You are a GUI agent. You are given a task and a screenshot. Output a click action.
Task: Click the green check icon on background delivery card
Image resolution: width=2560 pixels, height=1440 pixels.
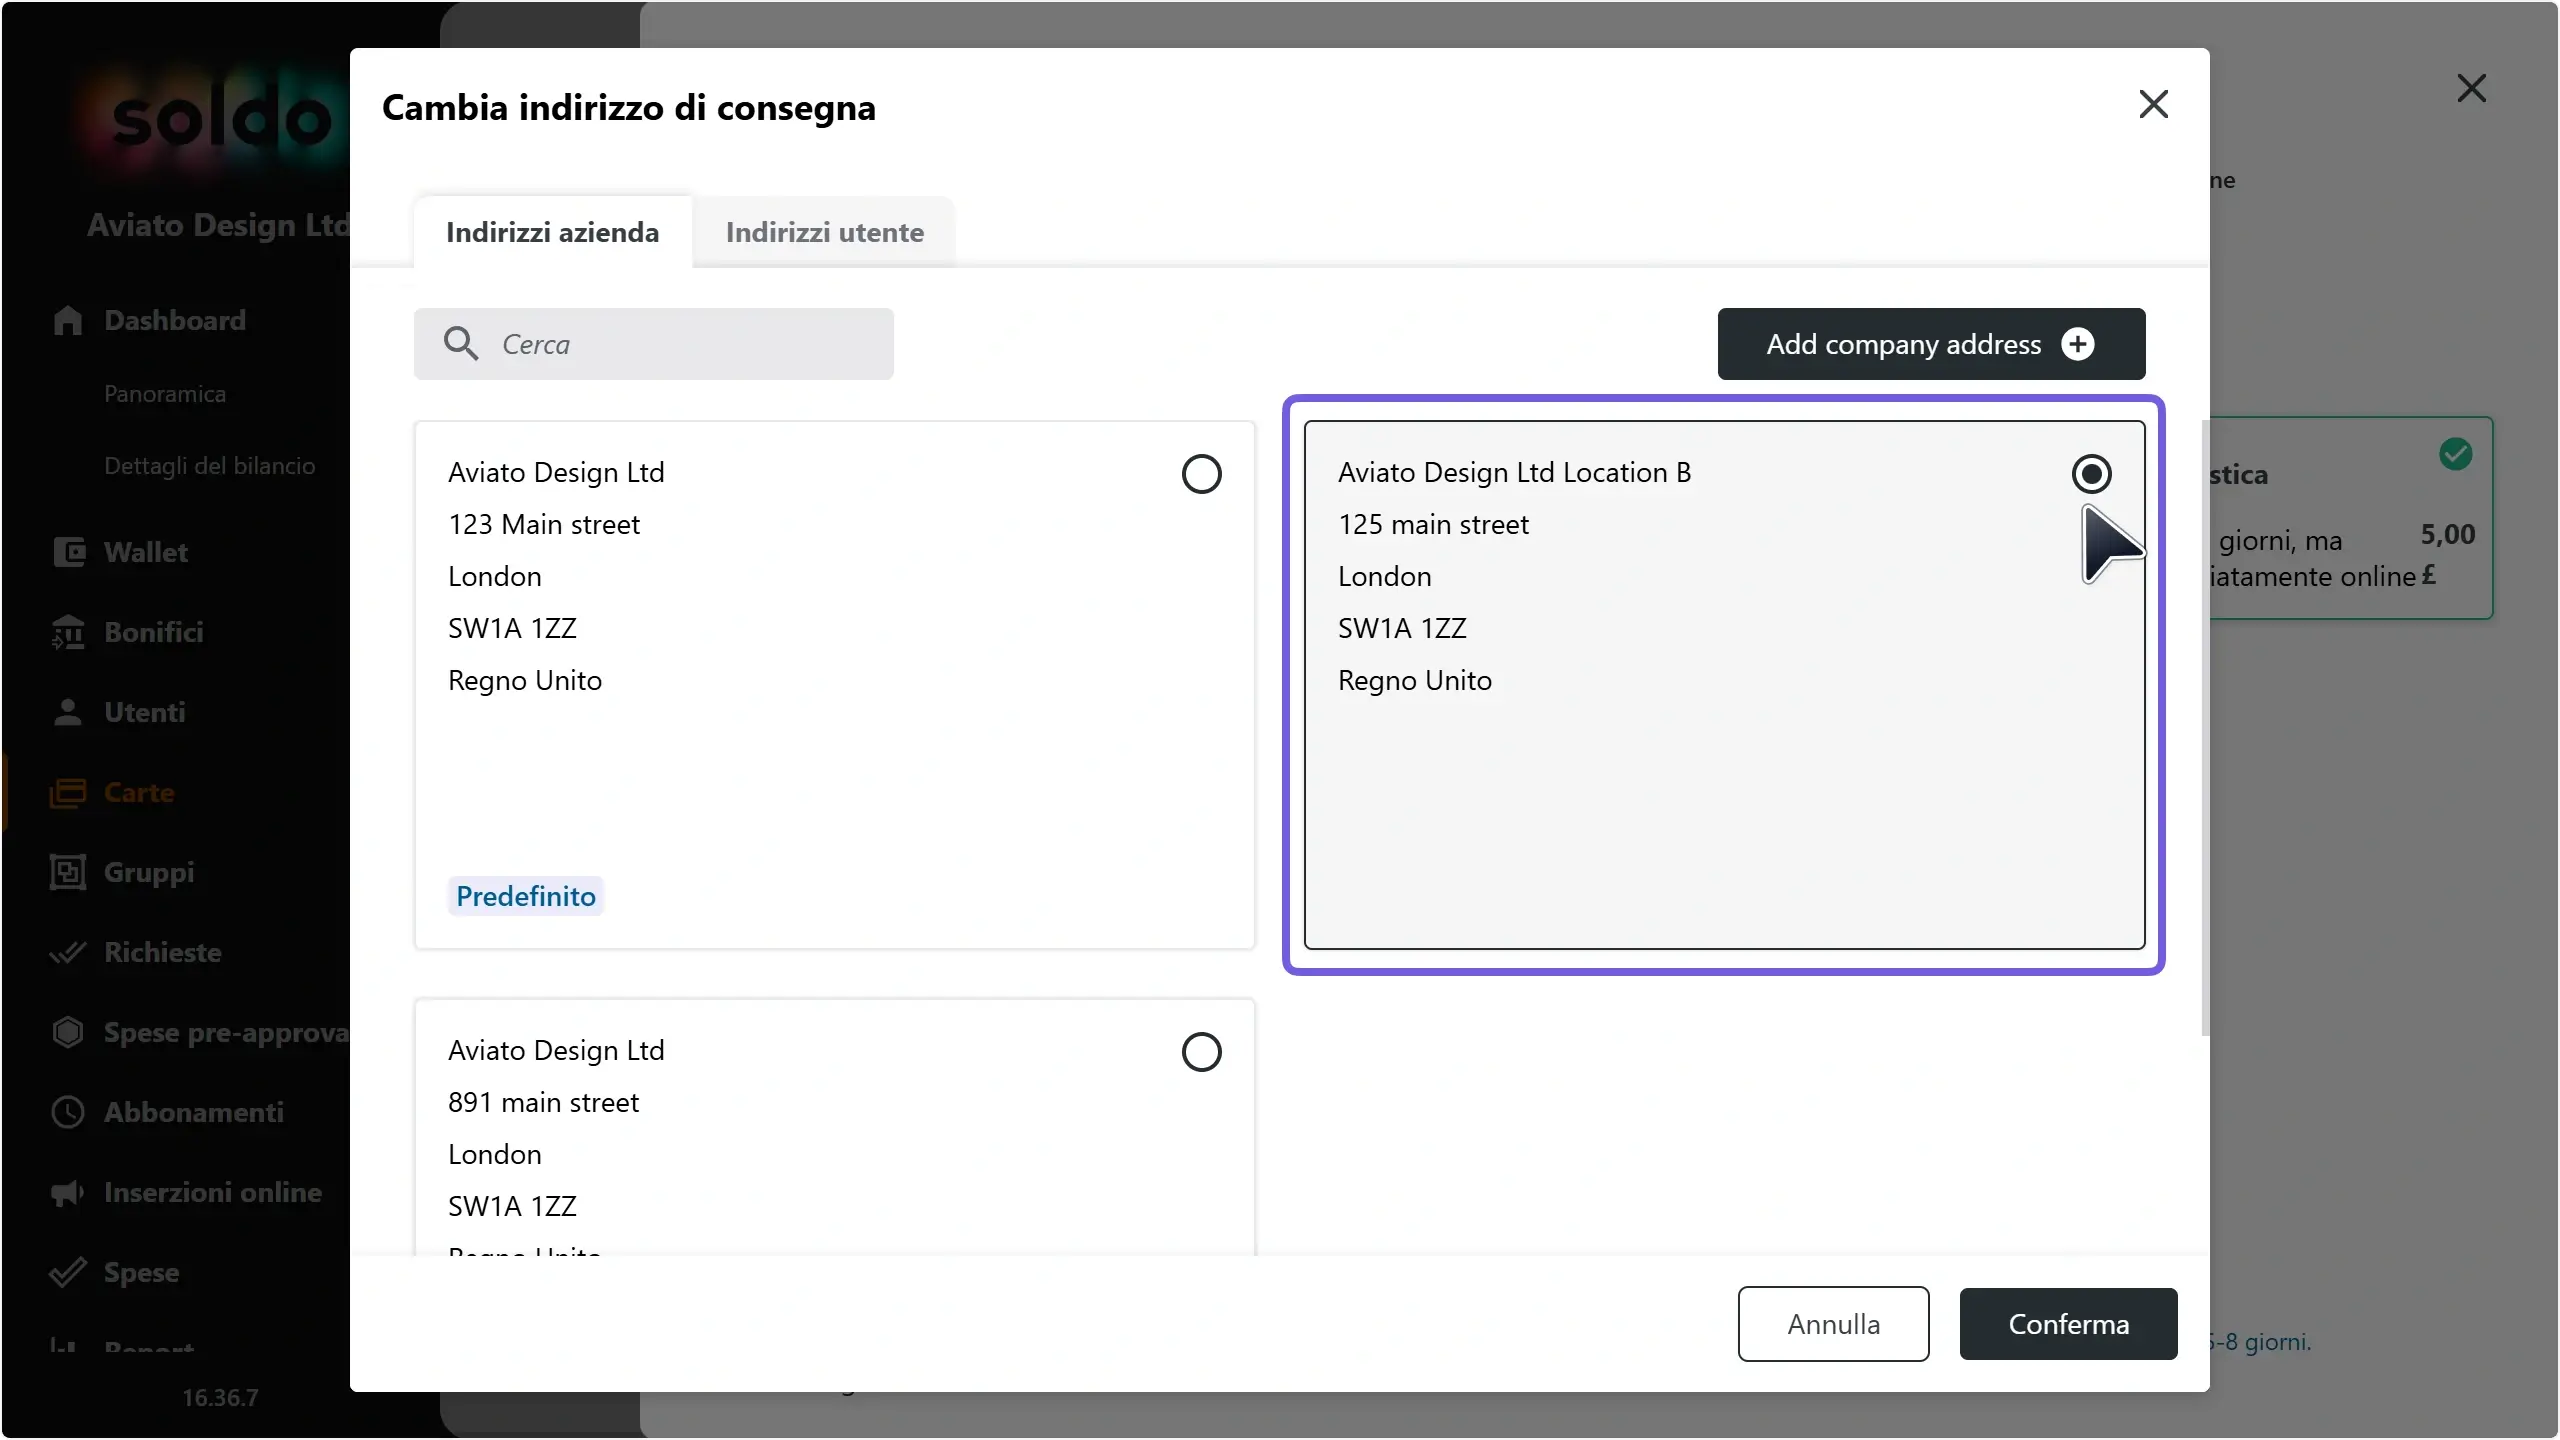2455,454
